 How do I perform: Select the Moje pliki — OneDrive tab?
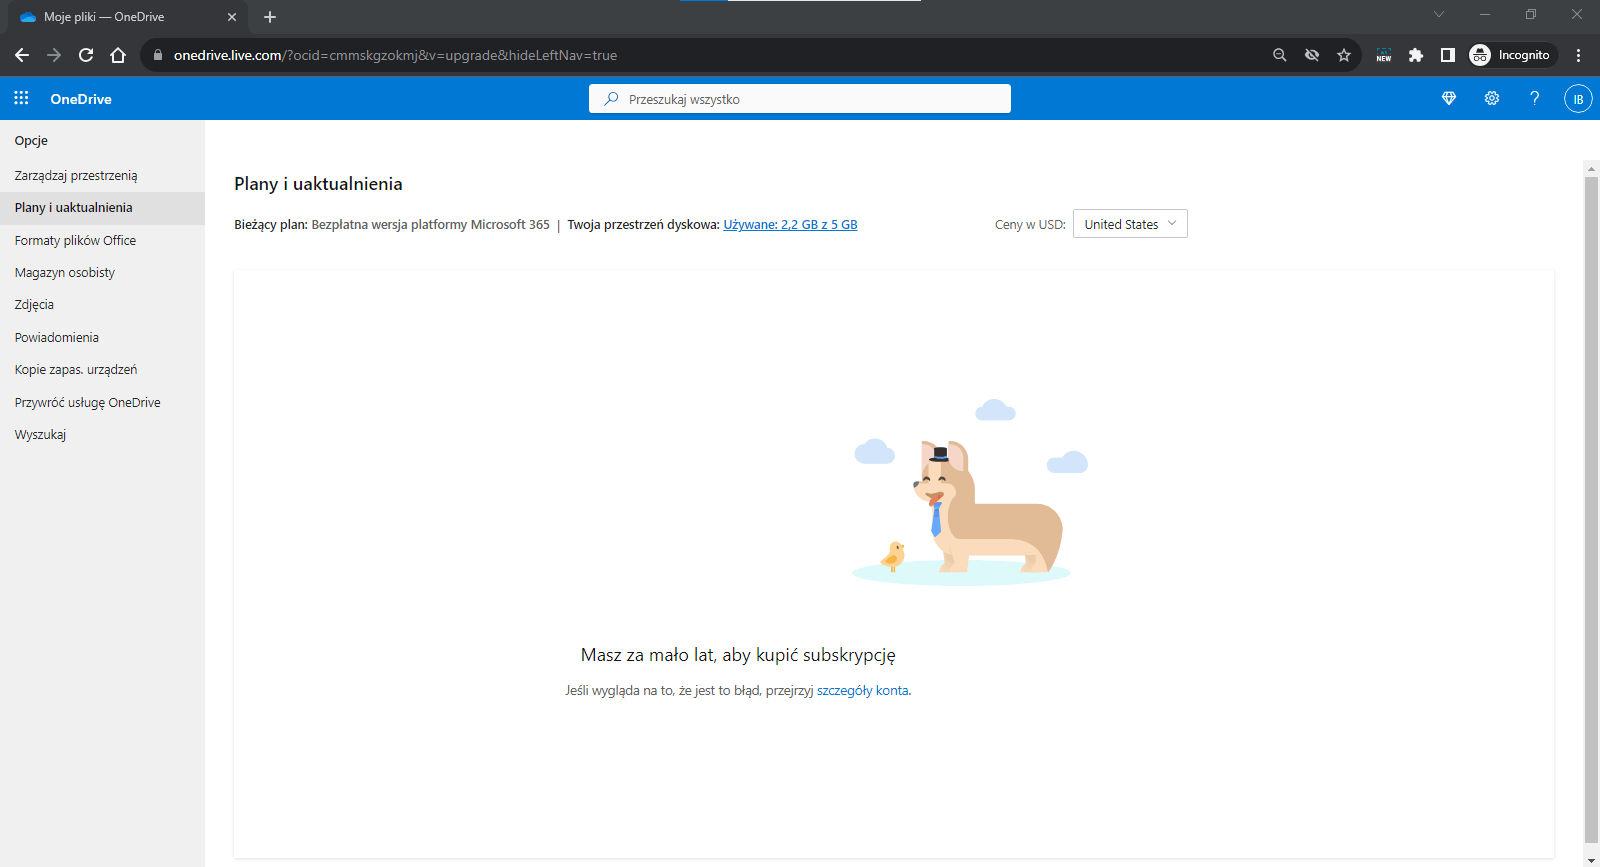[x=128, y=17]
